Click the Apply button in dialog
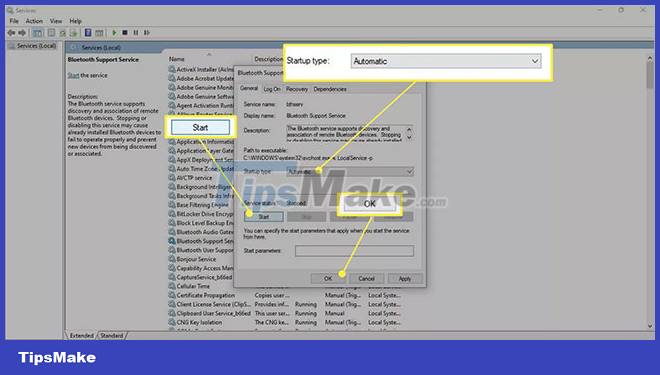Viewport: 660px width, 375px height. point(405,279)
